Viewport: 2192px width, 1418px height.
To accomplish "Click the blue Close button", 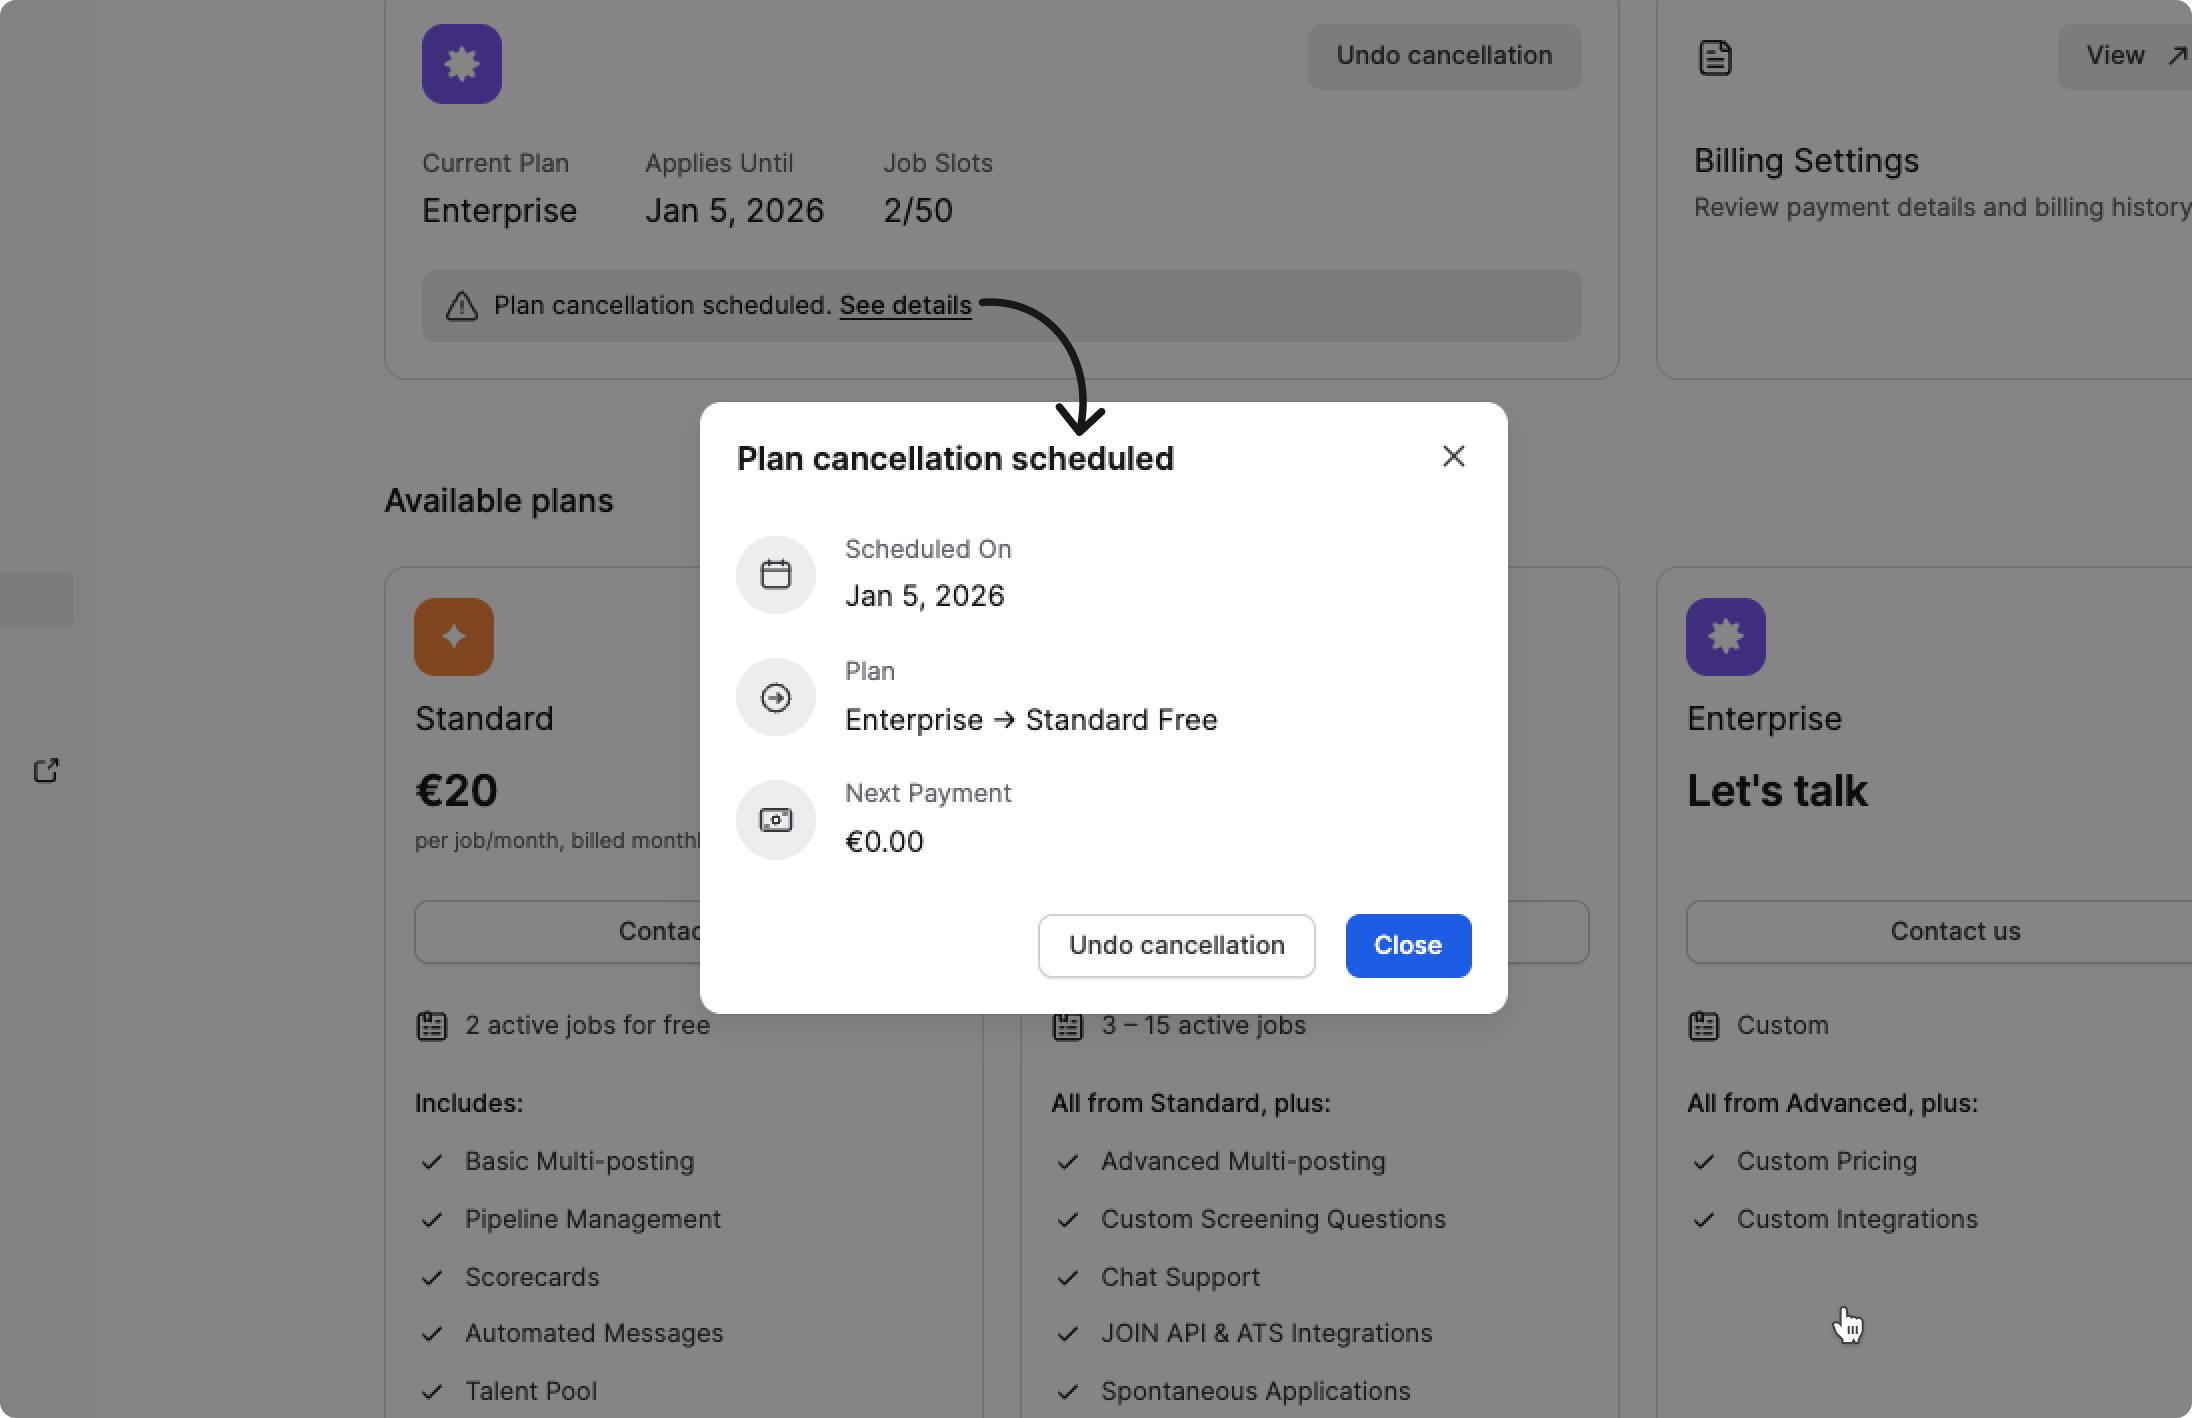I will (1408, 945).
